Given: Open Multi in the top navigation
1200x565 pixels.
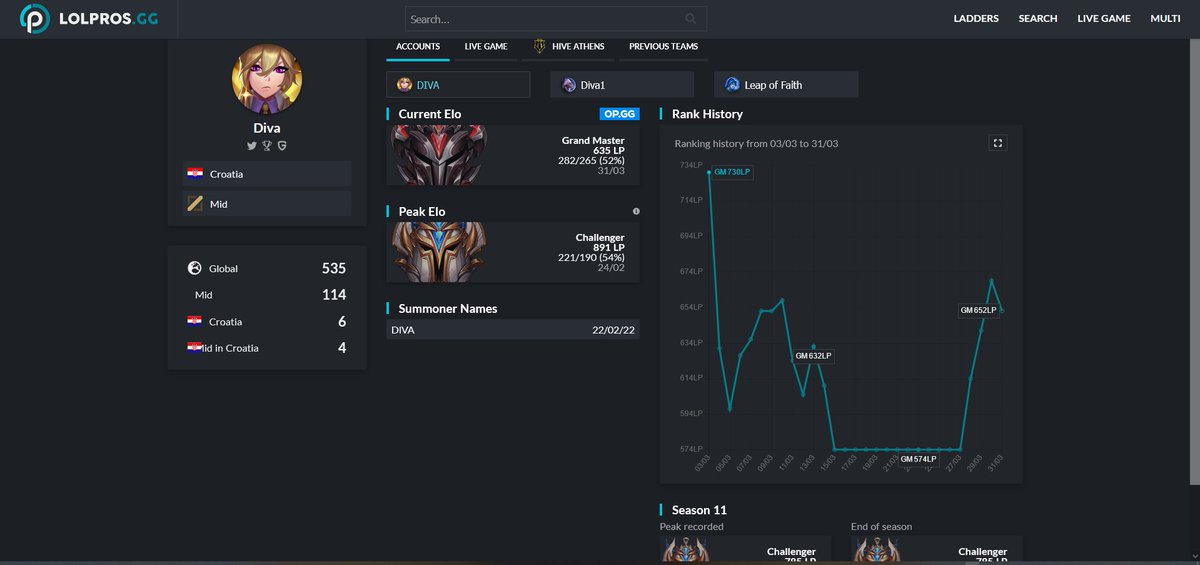Looking at the screenshot, I should (1165, 19).
